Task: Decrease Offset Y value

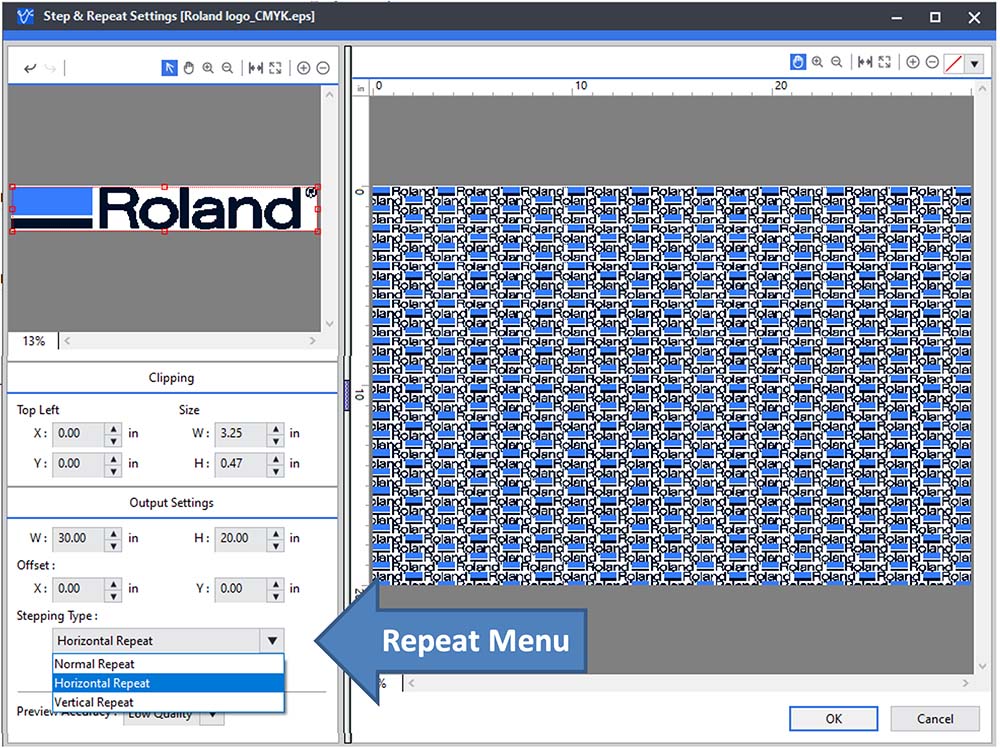Action: pos(276,595)
